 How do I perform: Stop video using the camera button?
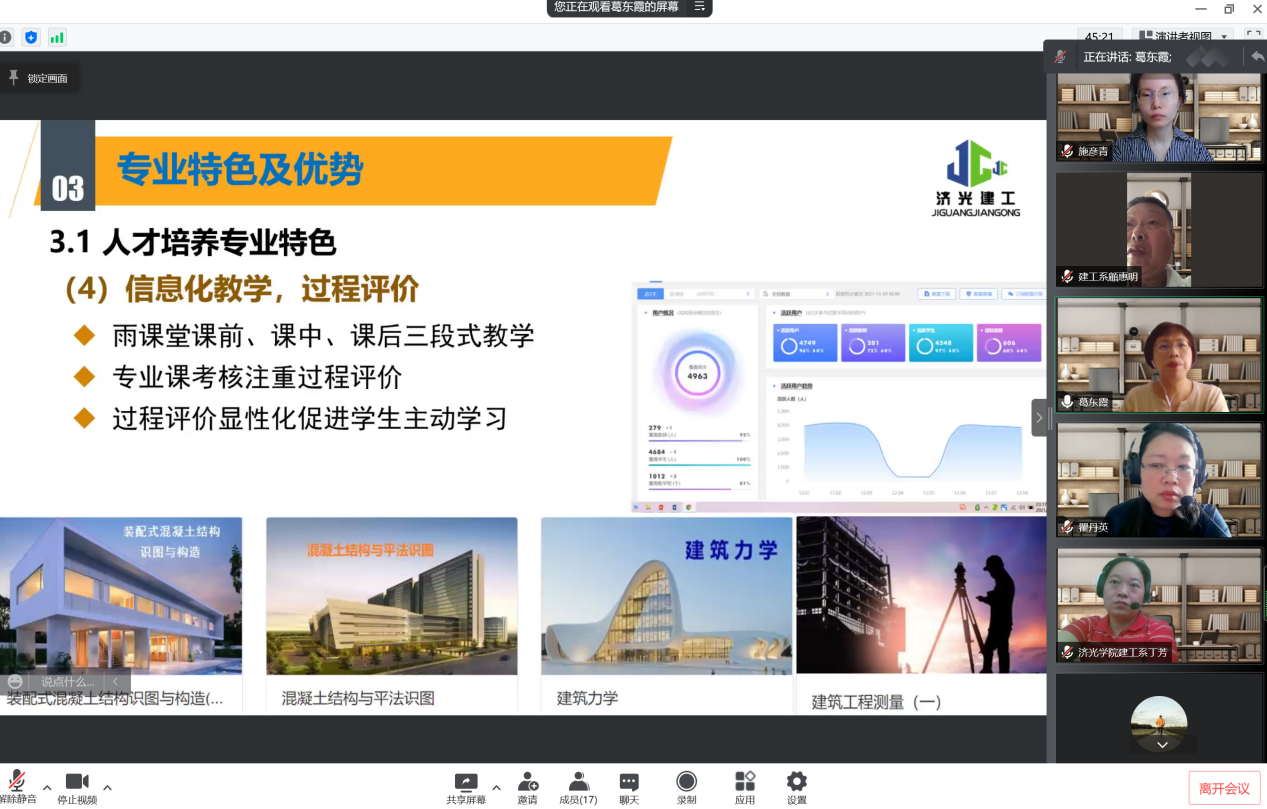pos(77,783)
